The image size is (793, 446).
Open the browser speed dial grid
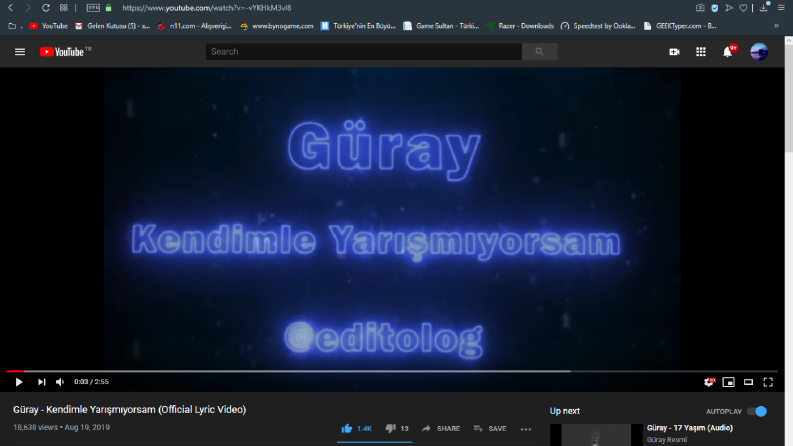[x=63, y=8]
